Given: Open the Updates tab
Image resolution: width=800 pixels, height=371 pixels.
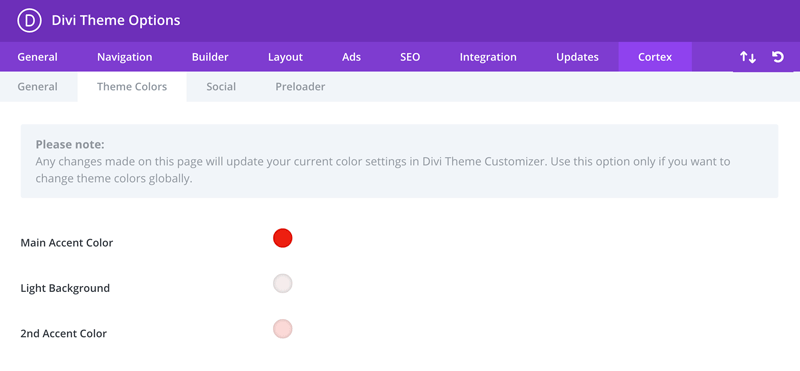Looking at the screenshot, I should 578,57.
